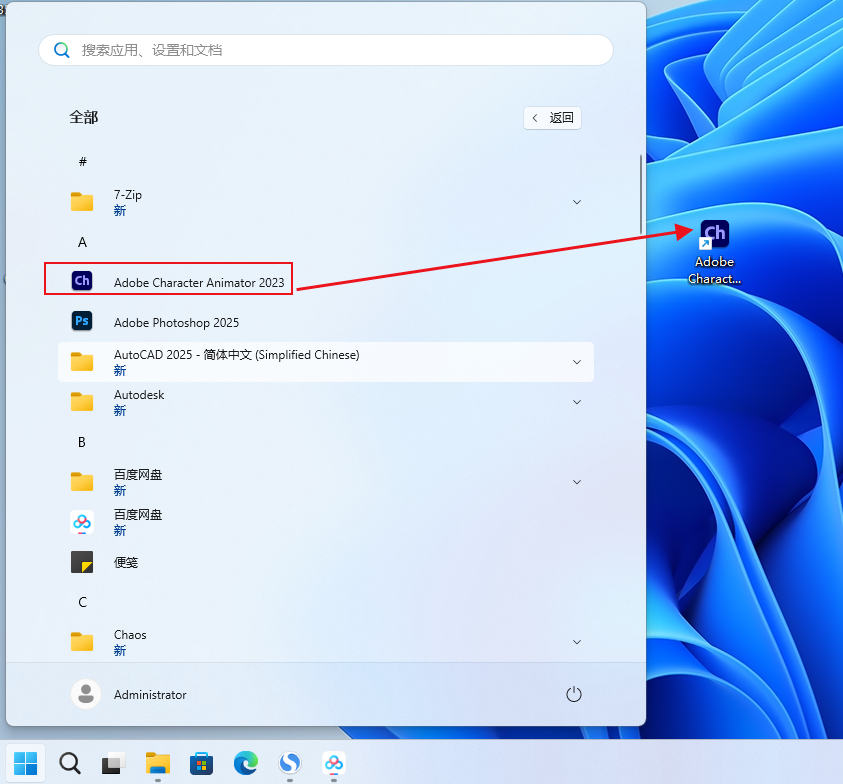Viewport: 843px width, 784px height.
Task: Click the Windows Start button on taskbar
Action: [x=25, y=763]
